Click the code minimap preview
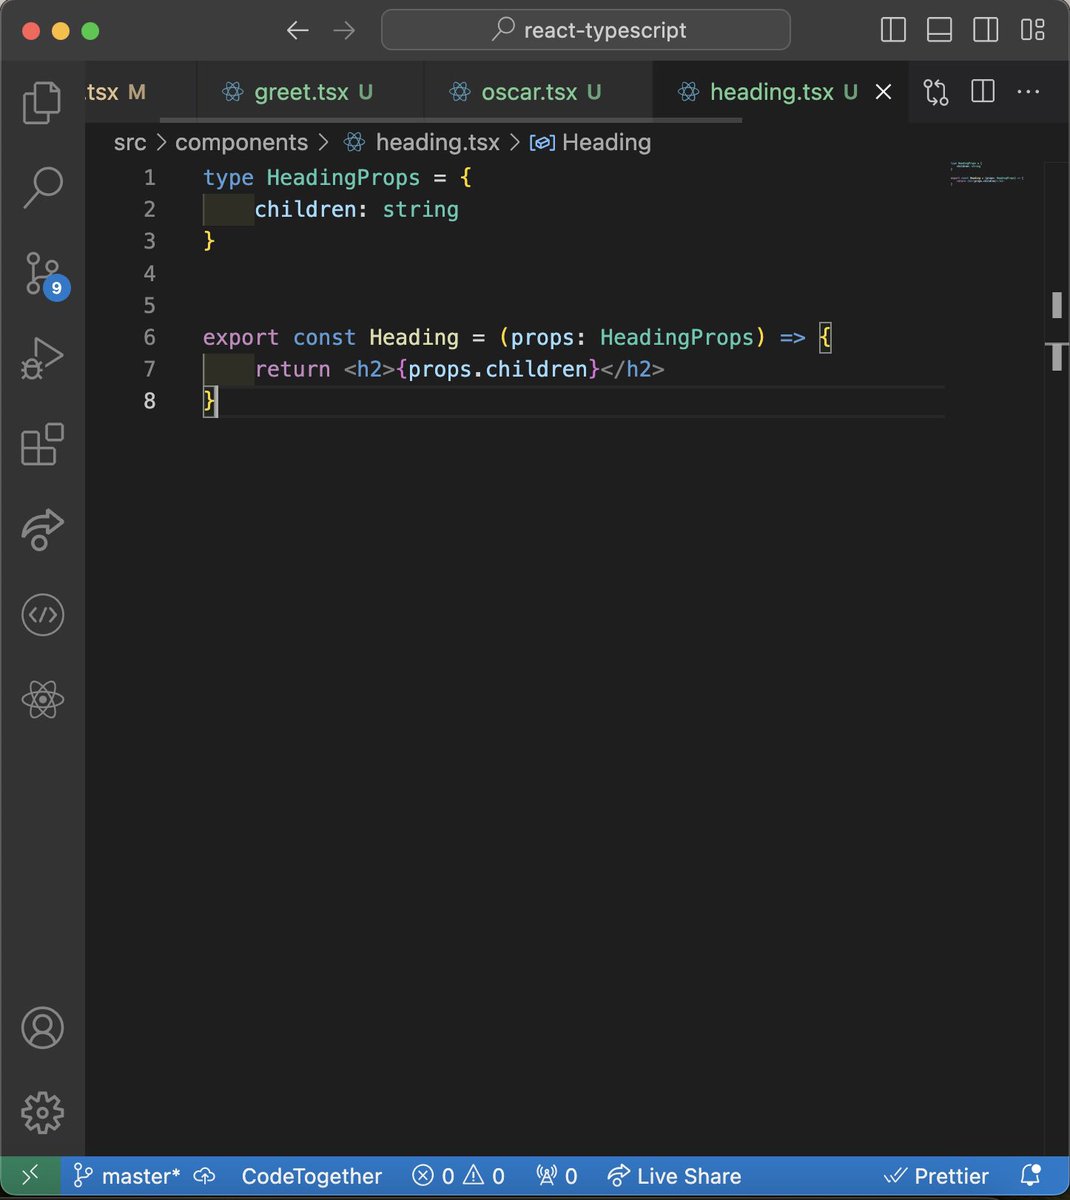 [x=986, y=172]
